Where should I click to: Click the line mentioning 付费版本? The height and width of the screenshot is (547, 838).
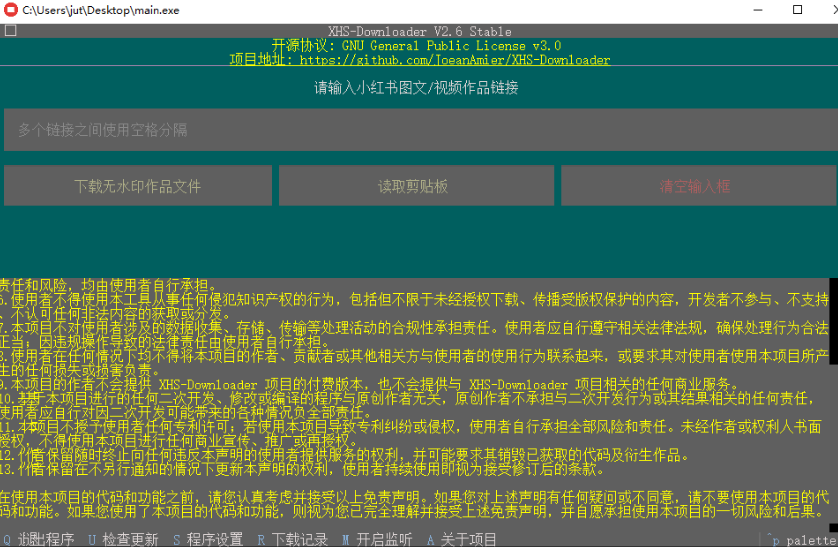pos(370,384)
